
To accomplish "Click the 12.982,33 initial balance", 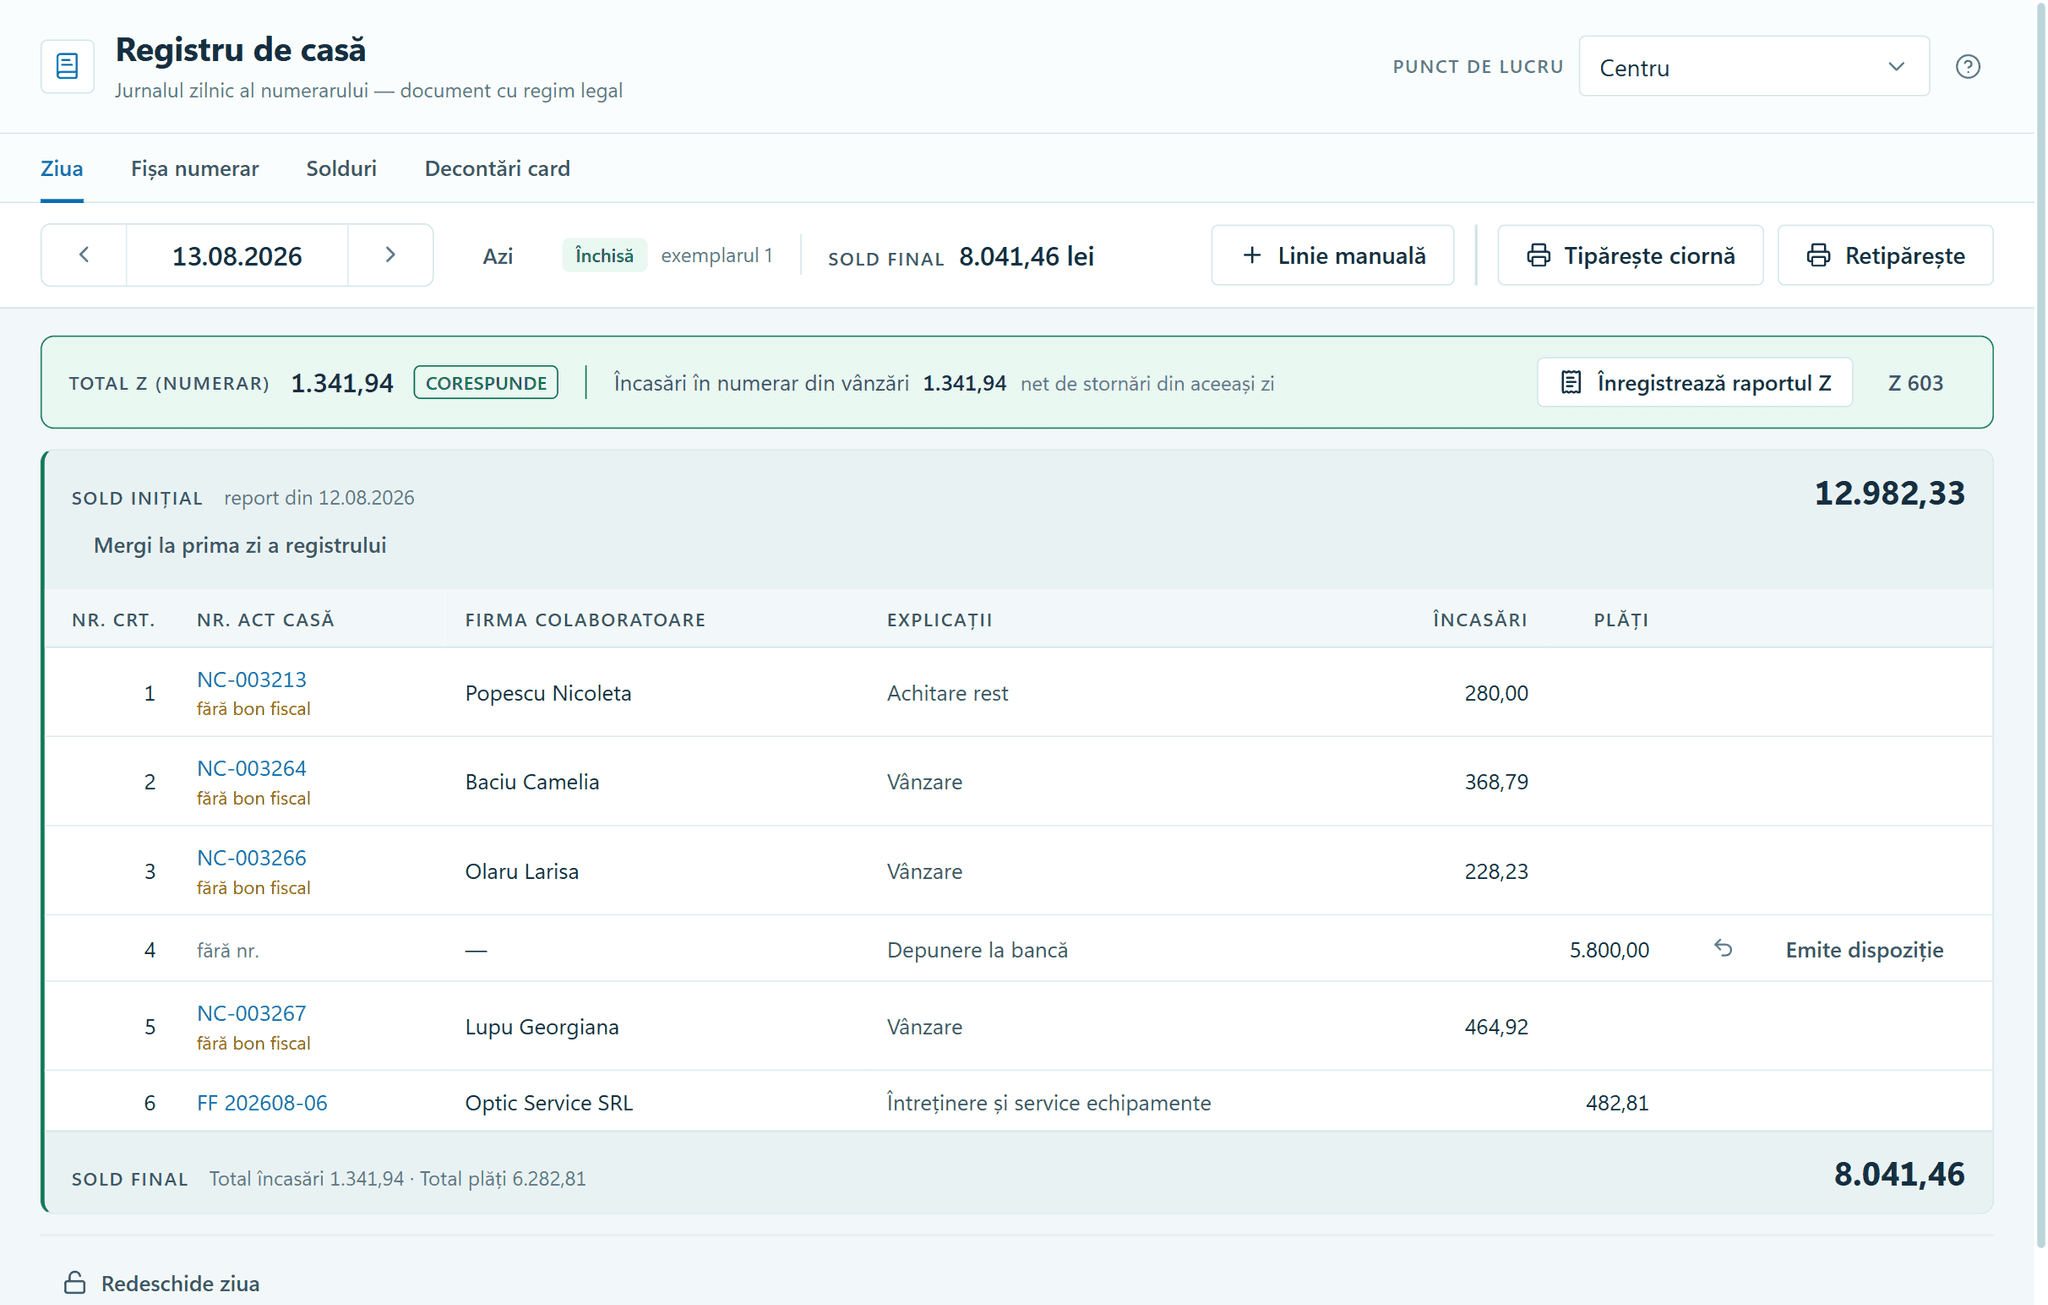I will (x=1889, y=493).
